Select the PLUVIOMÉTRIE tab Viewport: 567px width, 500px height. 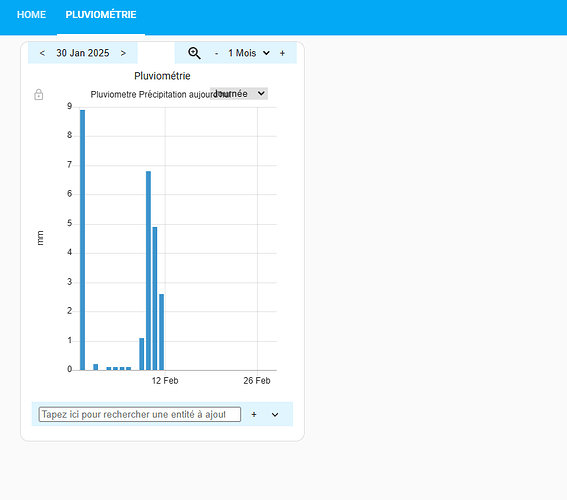[x=101, y=14]
